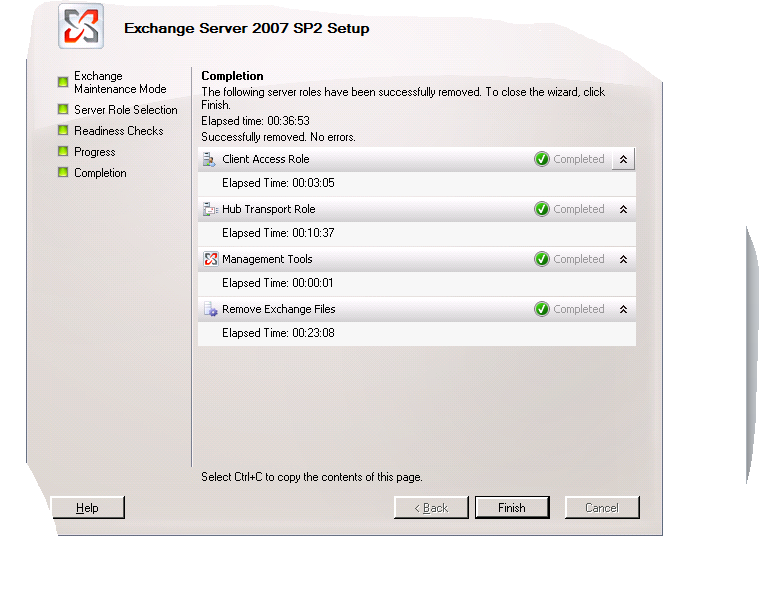Click the Client Access Role icon
The height and width of the screenshot is (602, 760).
point(210,159)
